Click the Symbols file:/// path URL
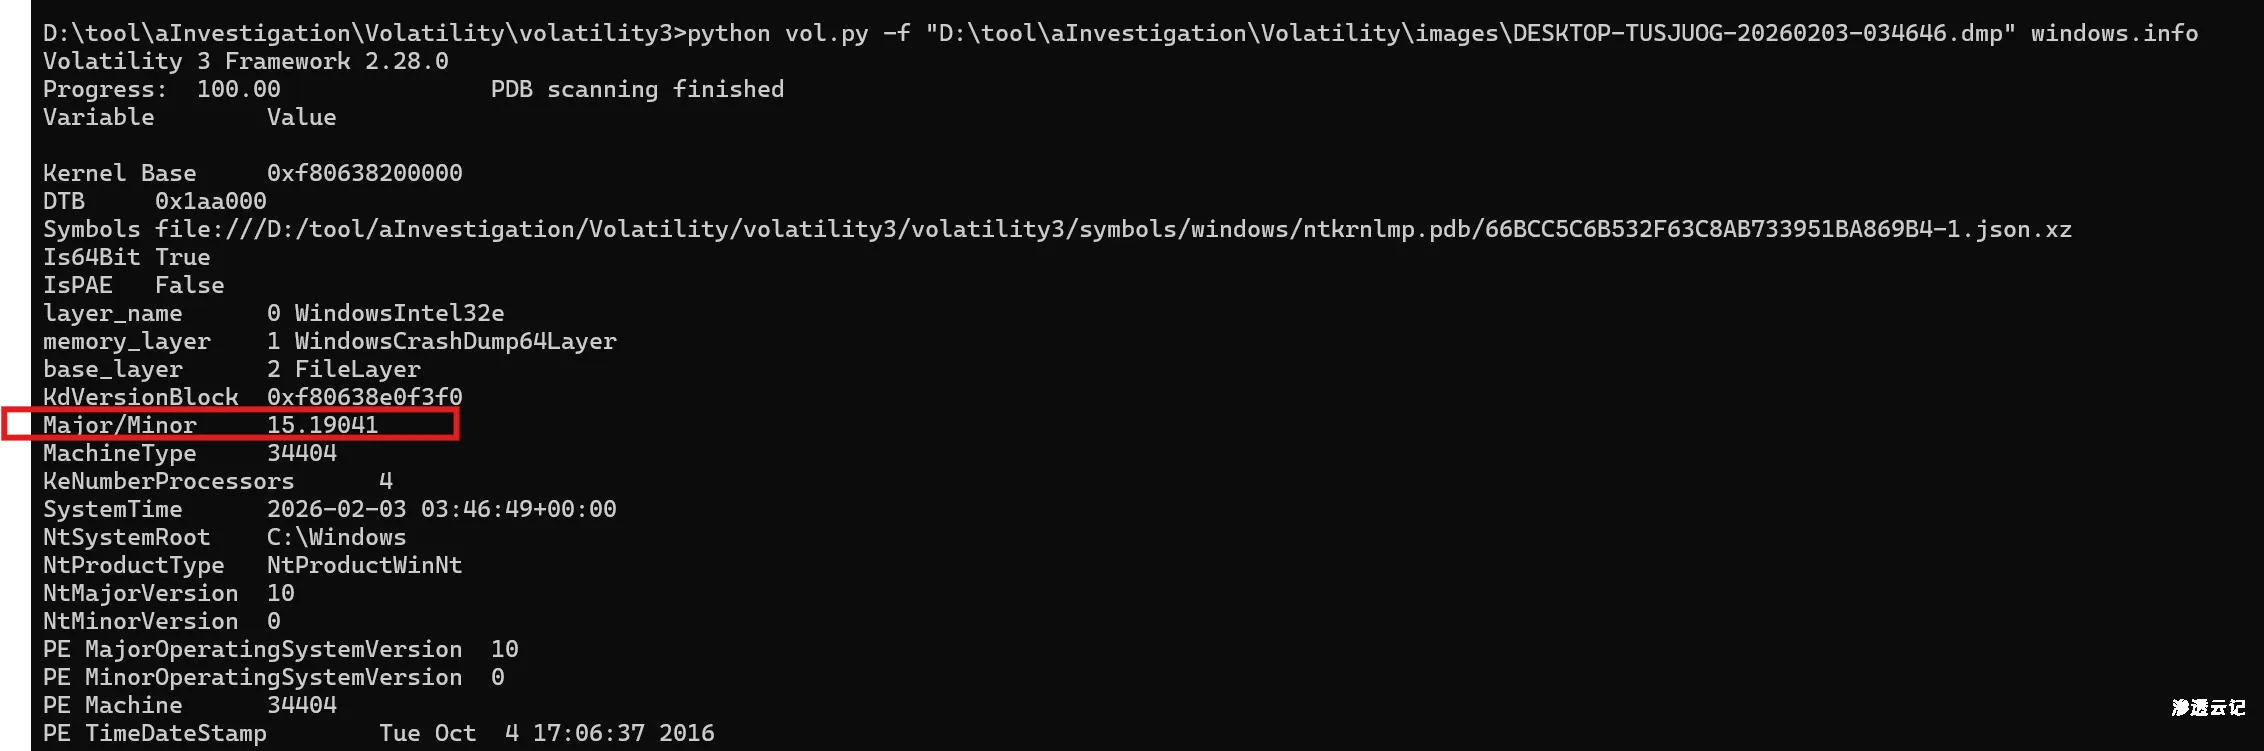Screen dimensions: 2264x751 point(1112,229)
